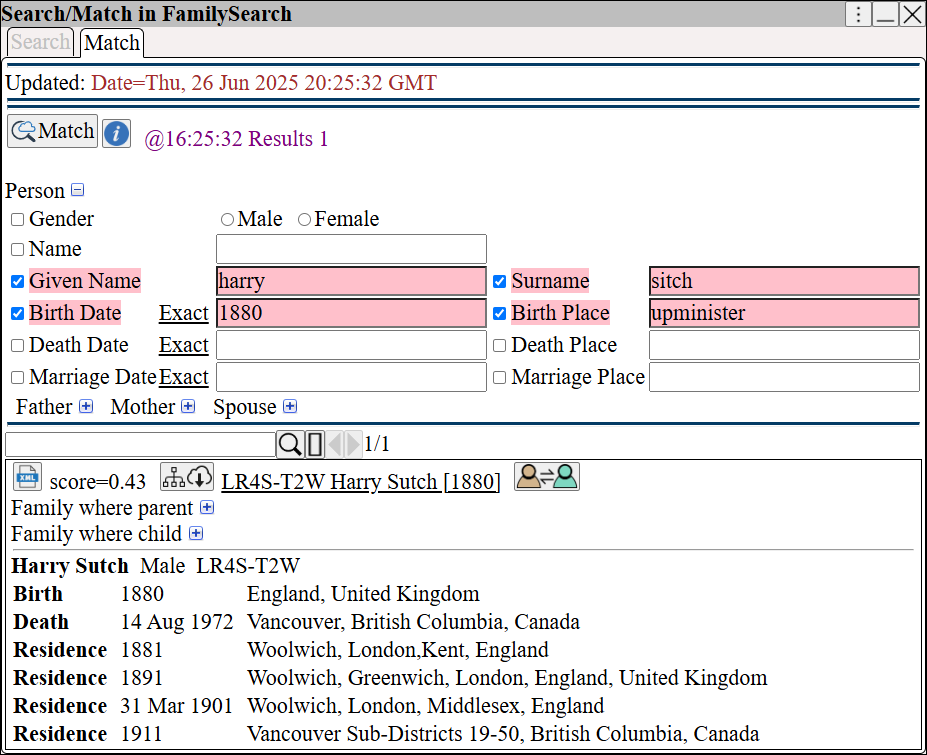
Task: Open the window options kebab menu
Action: point(858,14)
